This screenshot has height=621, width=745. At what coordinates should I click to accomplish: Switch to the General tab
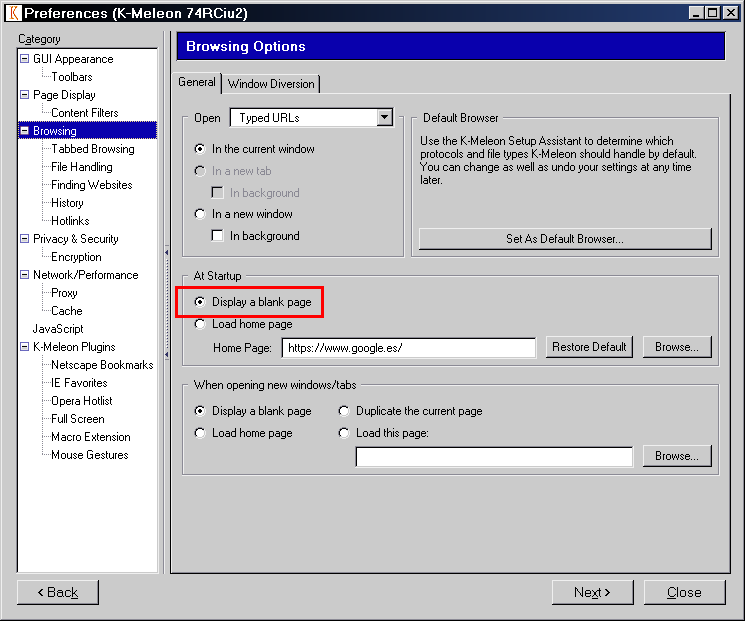click(x=197, y=82)
